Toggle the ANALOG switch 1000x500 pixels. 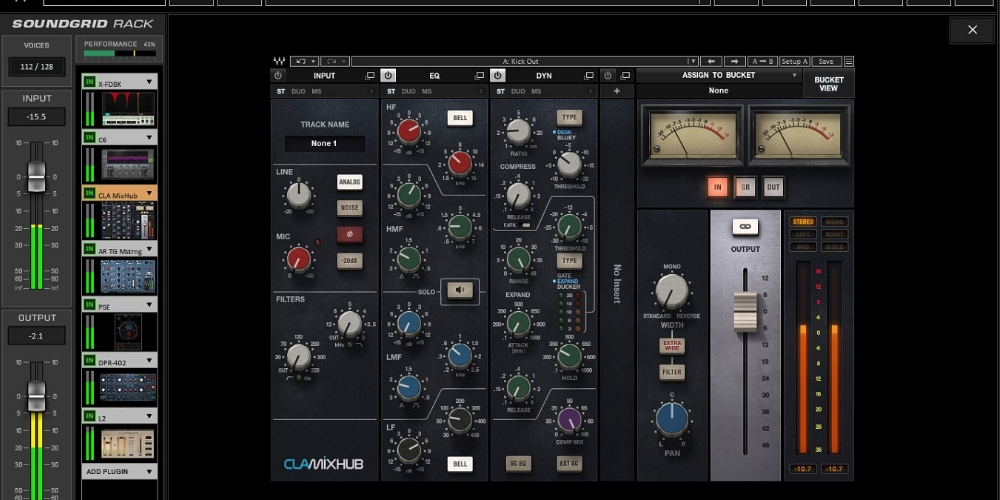tap(349, 182)
